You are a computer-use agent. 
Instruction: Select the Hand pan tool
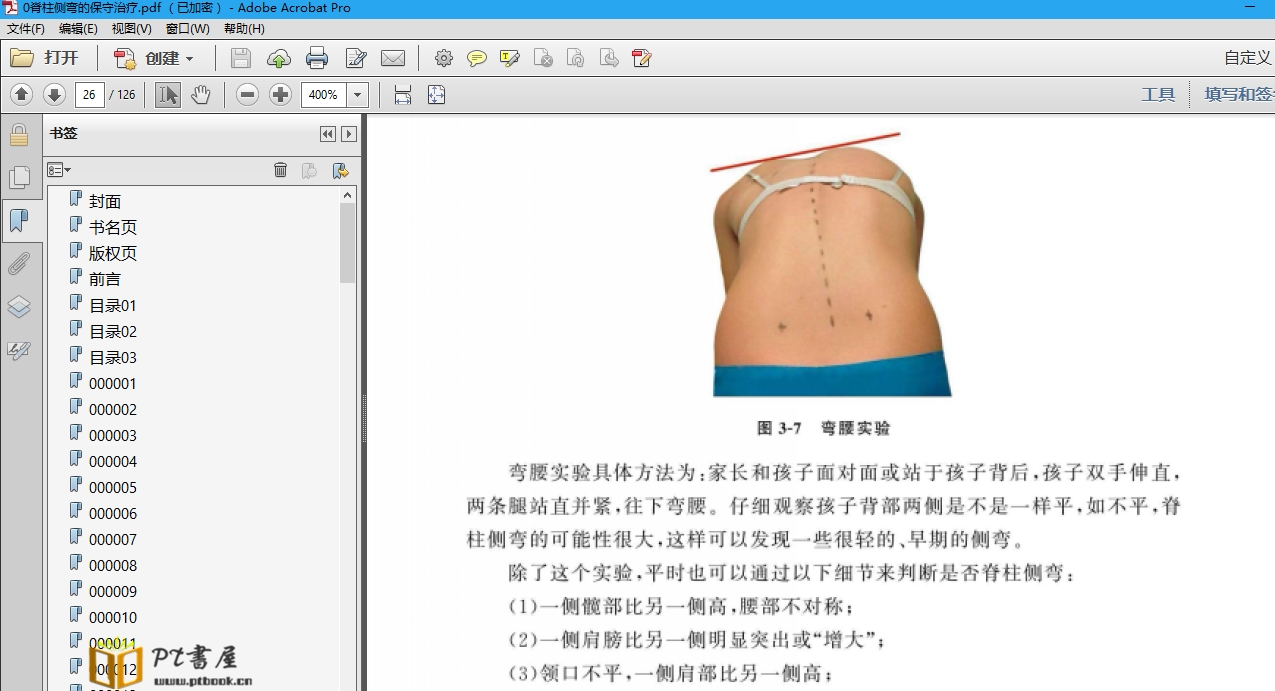[201, 95]
